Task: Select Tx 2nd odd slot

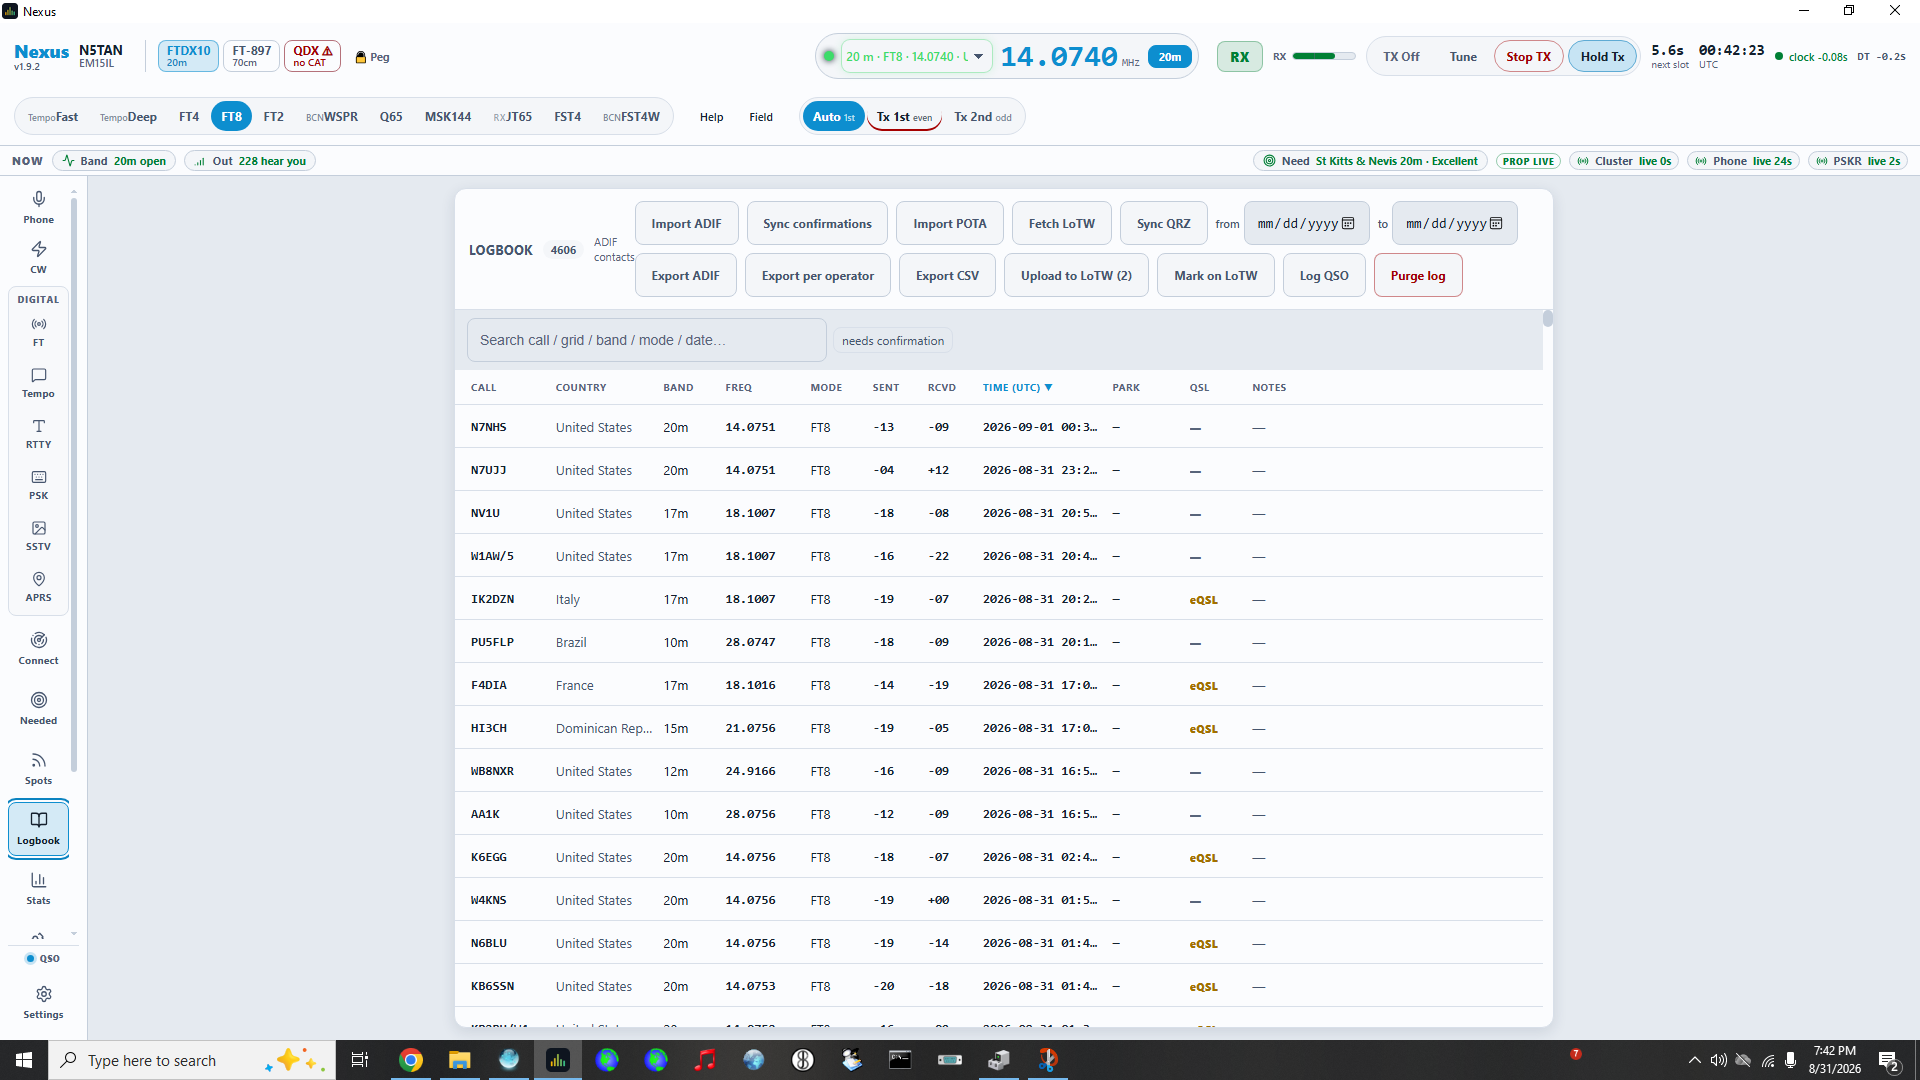Action: [982, 117]
